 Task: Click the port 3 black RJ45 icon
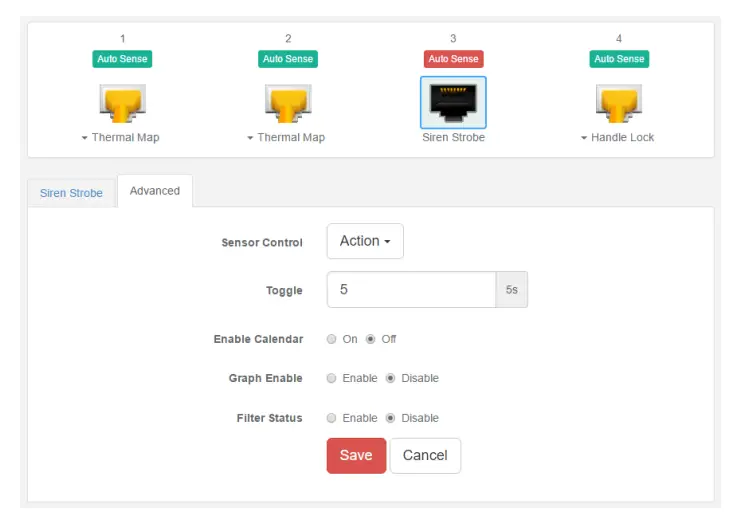click(453, 102)
